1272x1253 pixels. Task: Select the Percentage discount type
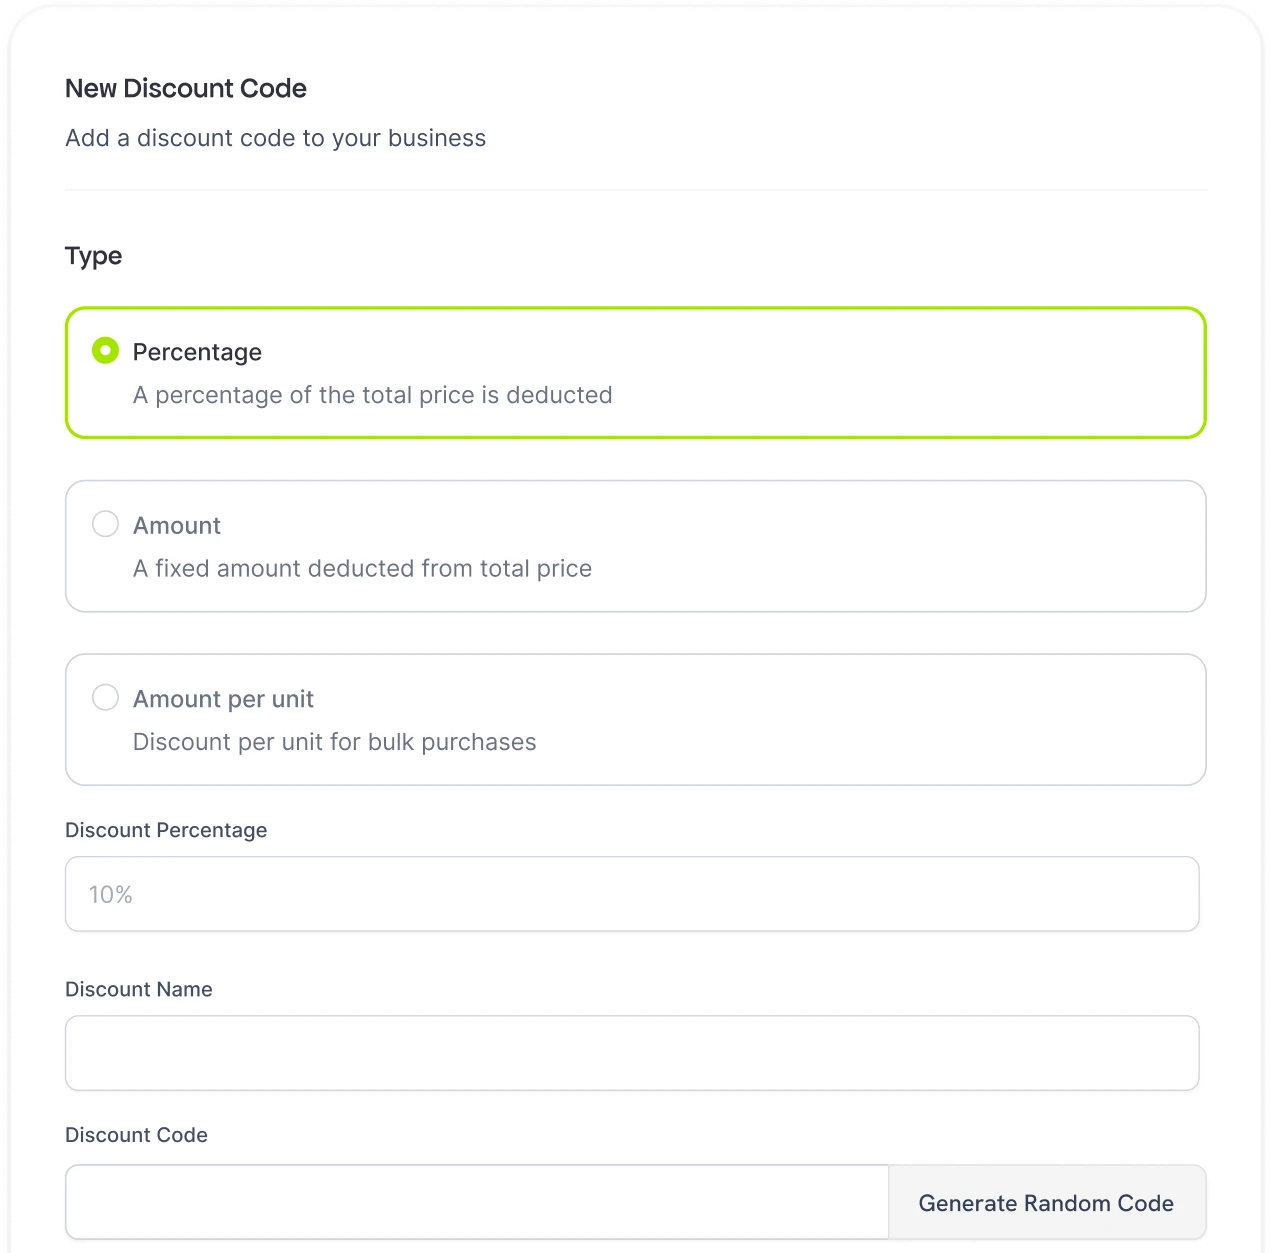pos(105,351)
